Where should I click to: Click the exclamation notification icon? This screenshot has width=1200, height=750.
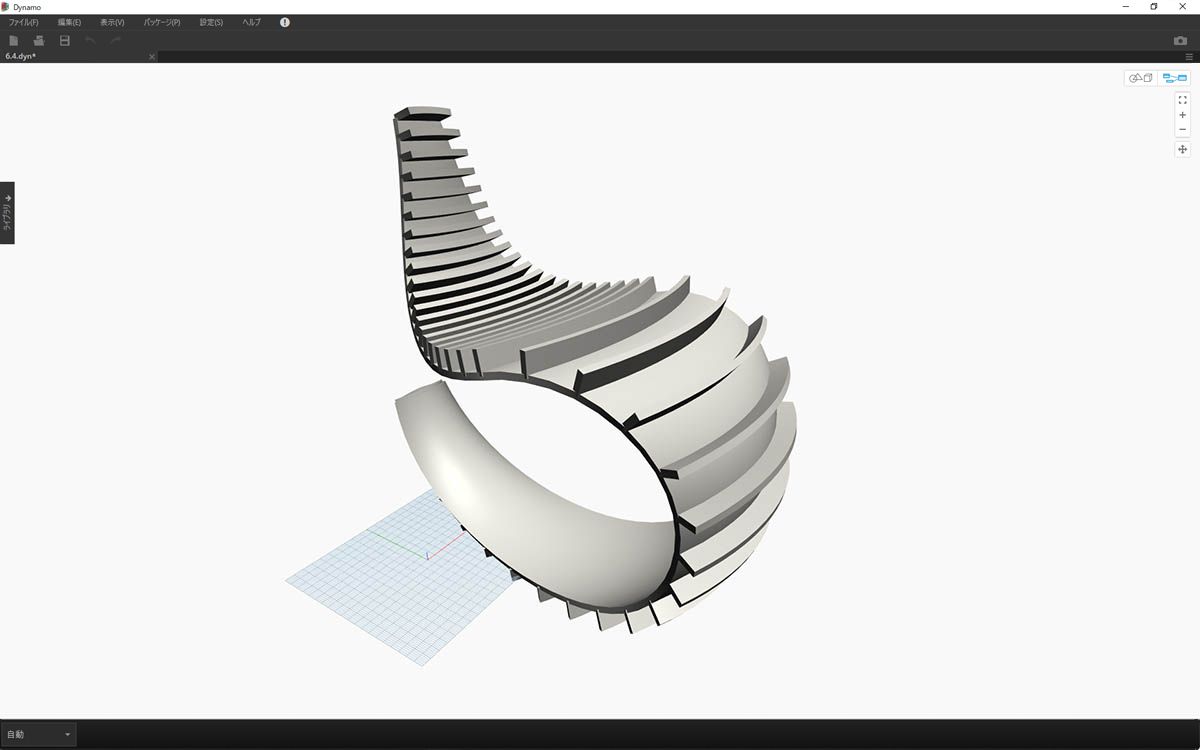pyautogui.click(x=285, y=22)
